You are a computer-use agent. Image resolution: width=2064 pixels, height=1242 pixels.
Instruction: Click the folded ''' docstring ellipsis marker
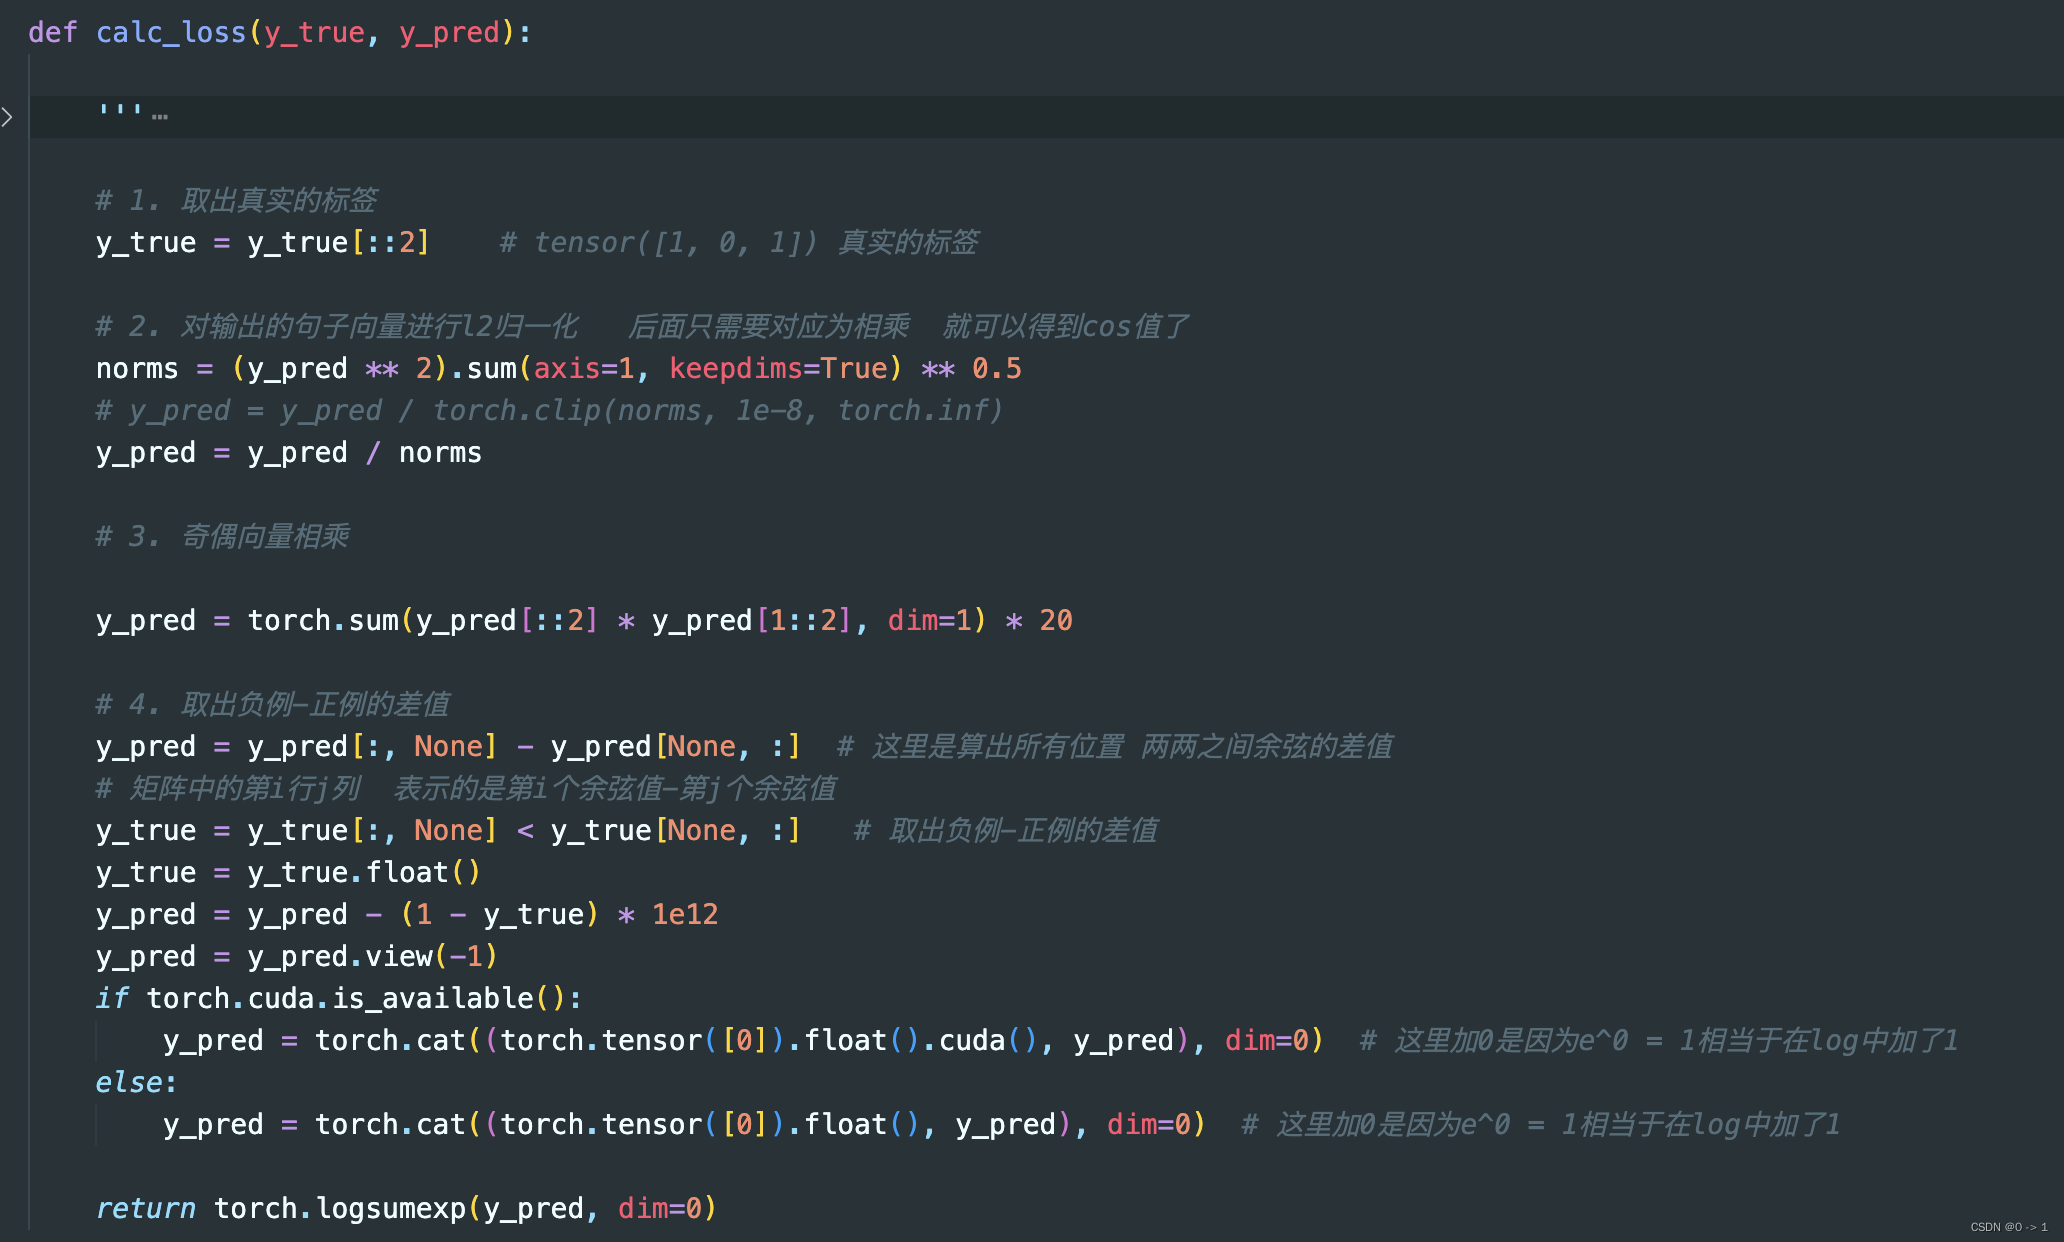tap(160, 116)
